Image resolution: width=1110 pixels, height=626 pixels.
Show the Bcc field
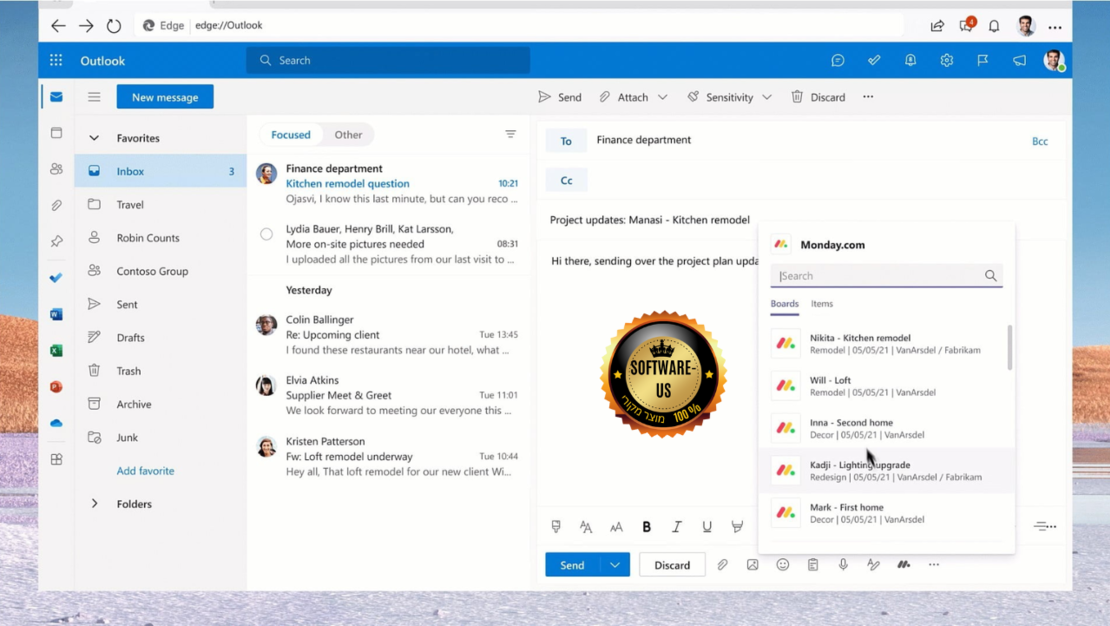(x=1039, y=141)
